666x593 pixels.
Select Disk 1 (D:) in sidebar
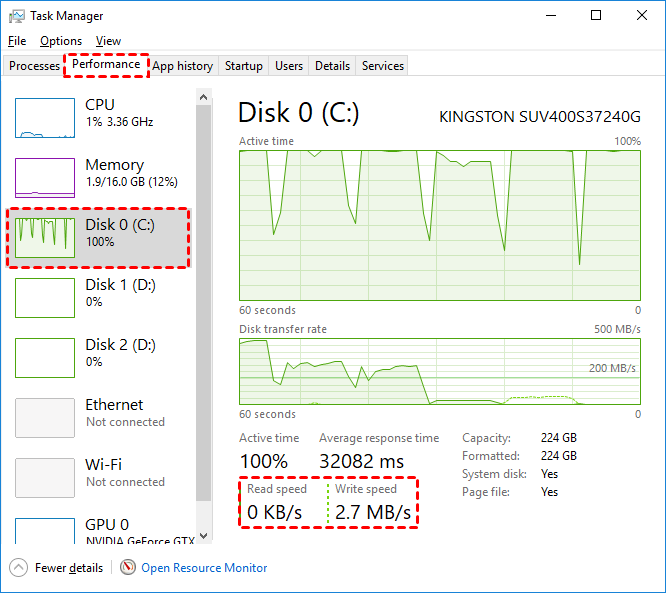99,298
